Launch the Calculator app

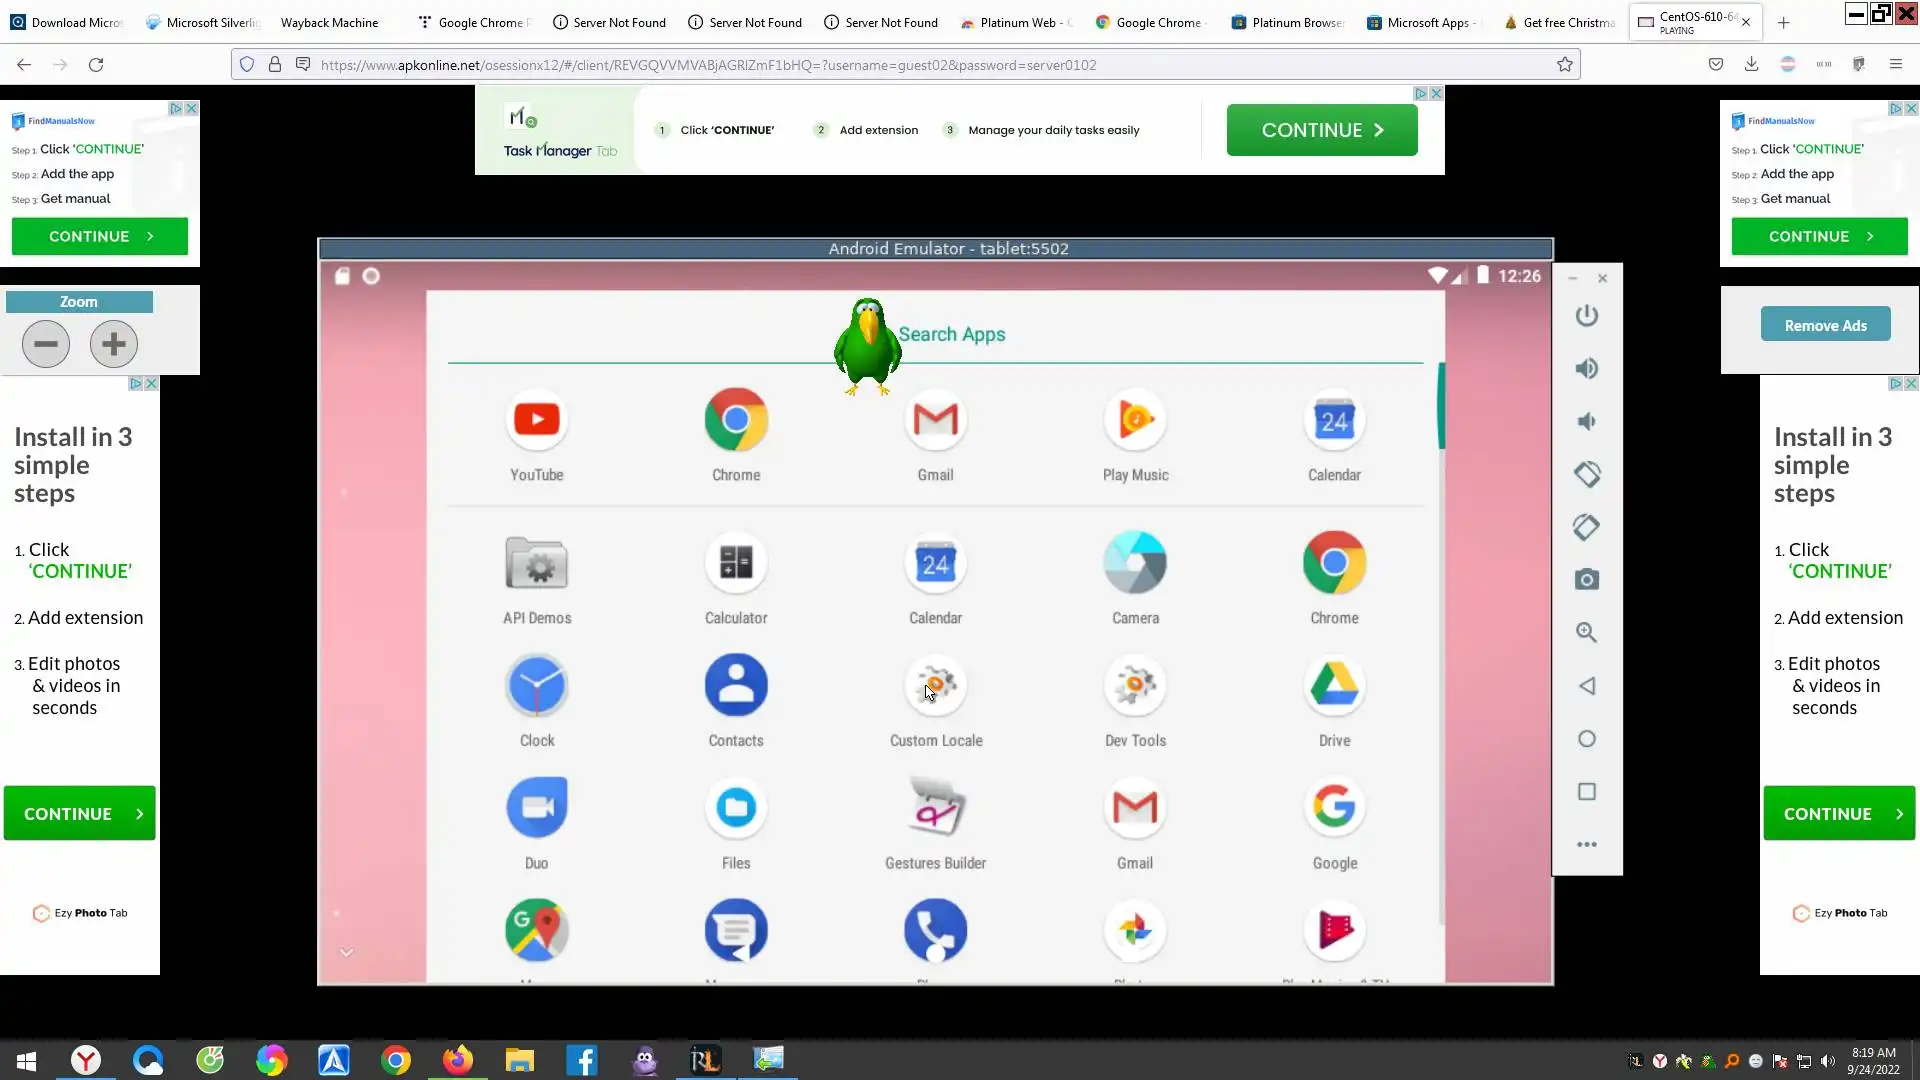(735, 563)
